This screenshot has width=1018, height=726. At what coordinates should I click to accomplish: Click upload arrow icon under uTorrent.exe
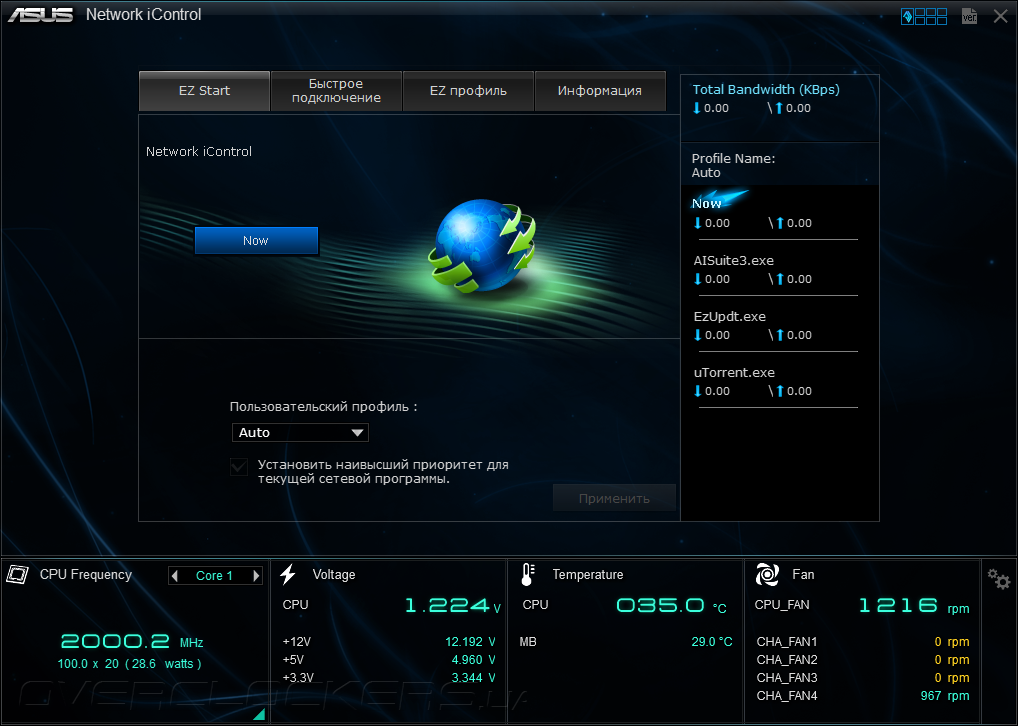click(x=780, y=392)
